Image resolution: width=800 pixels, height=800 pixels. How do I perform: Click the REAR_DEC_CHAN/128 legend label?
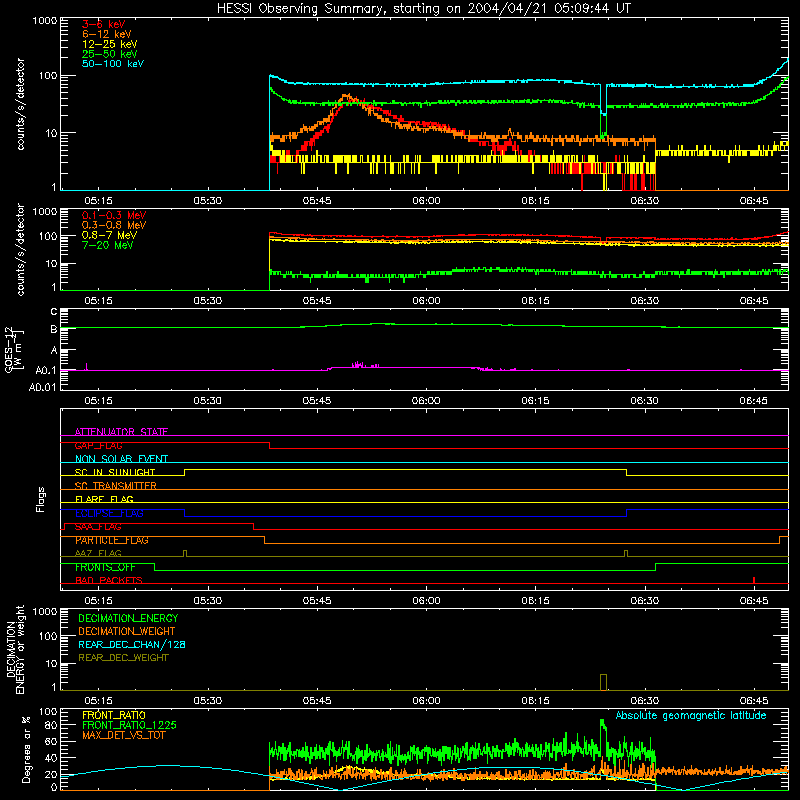[x=132, y=644]
